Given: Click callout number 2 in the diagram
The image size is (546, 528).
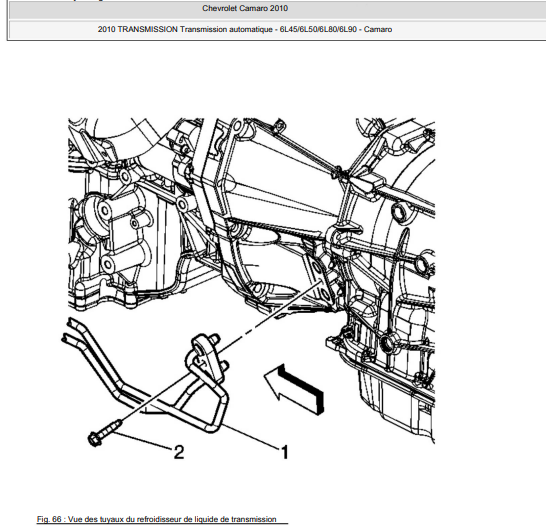Looking at the screenshot, I should 179,452.
